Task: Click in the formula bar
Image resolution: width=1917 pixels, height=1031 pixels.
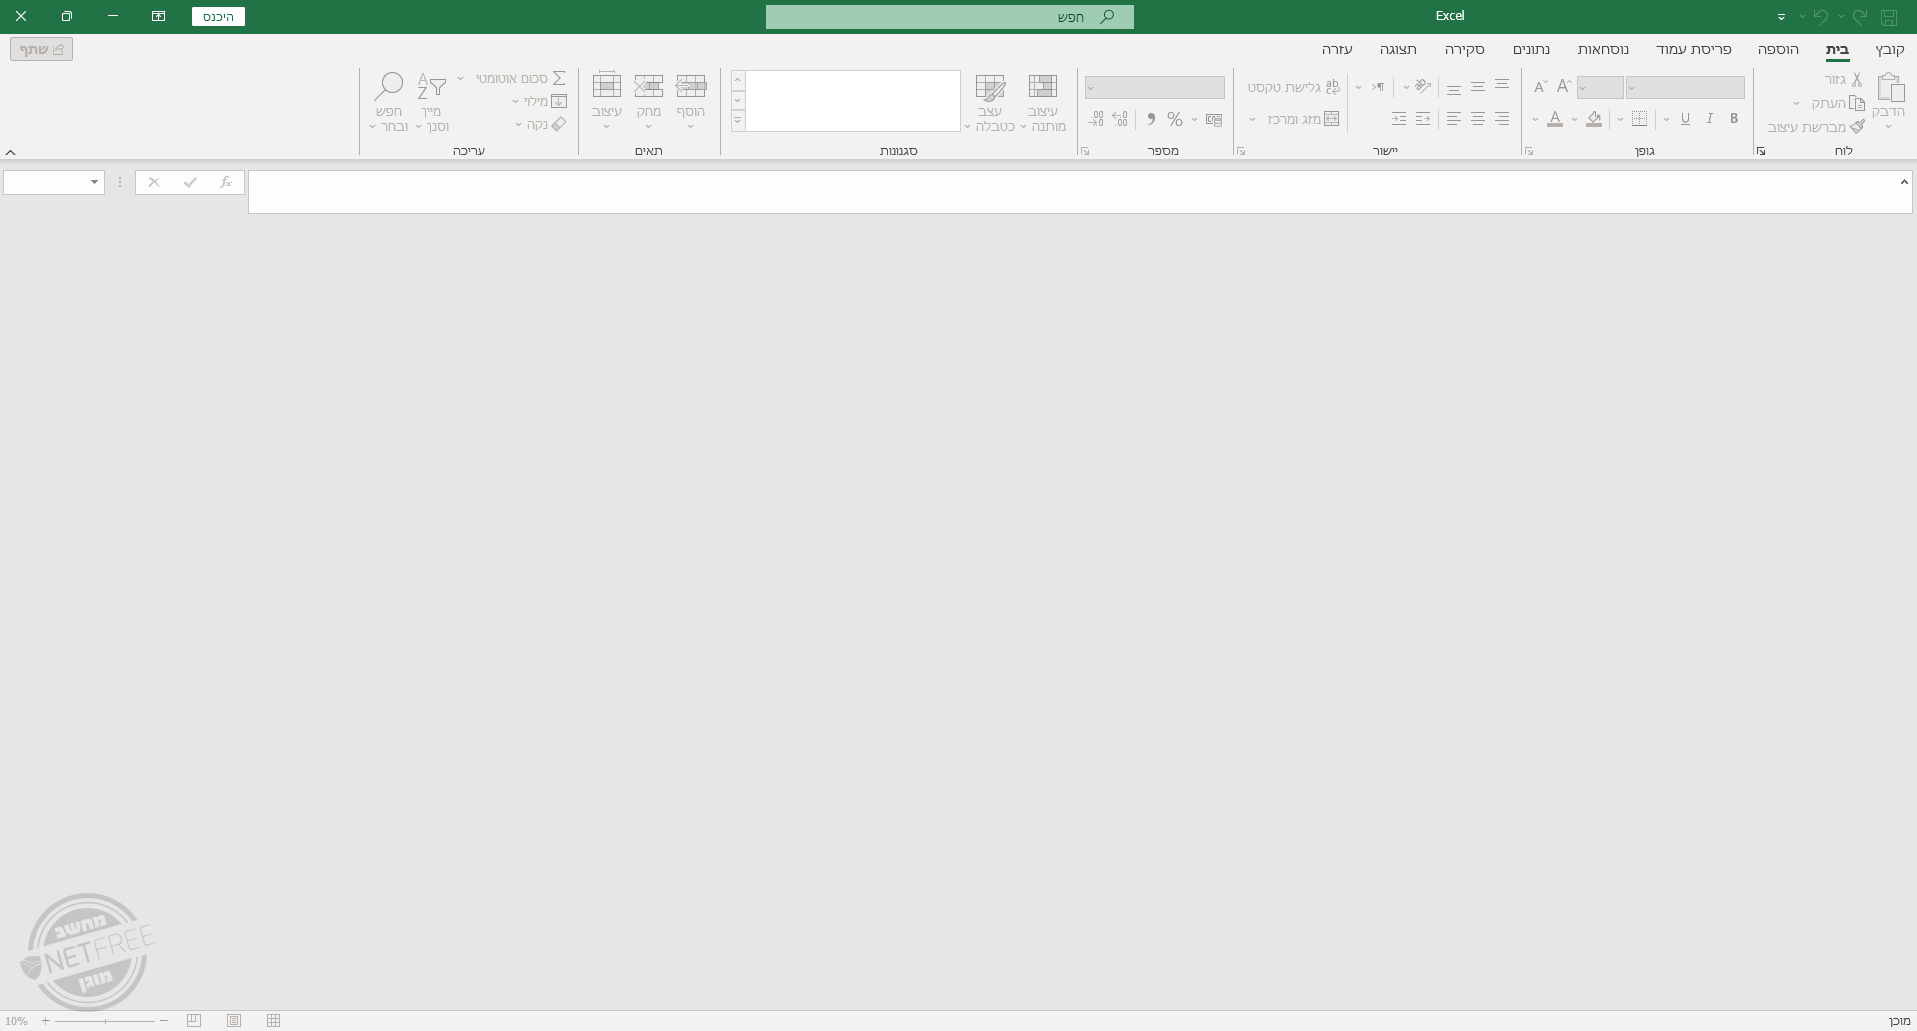Action: [x=1075, y=192]
